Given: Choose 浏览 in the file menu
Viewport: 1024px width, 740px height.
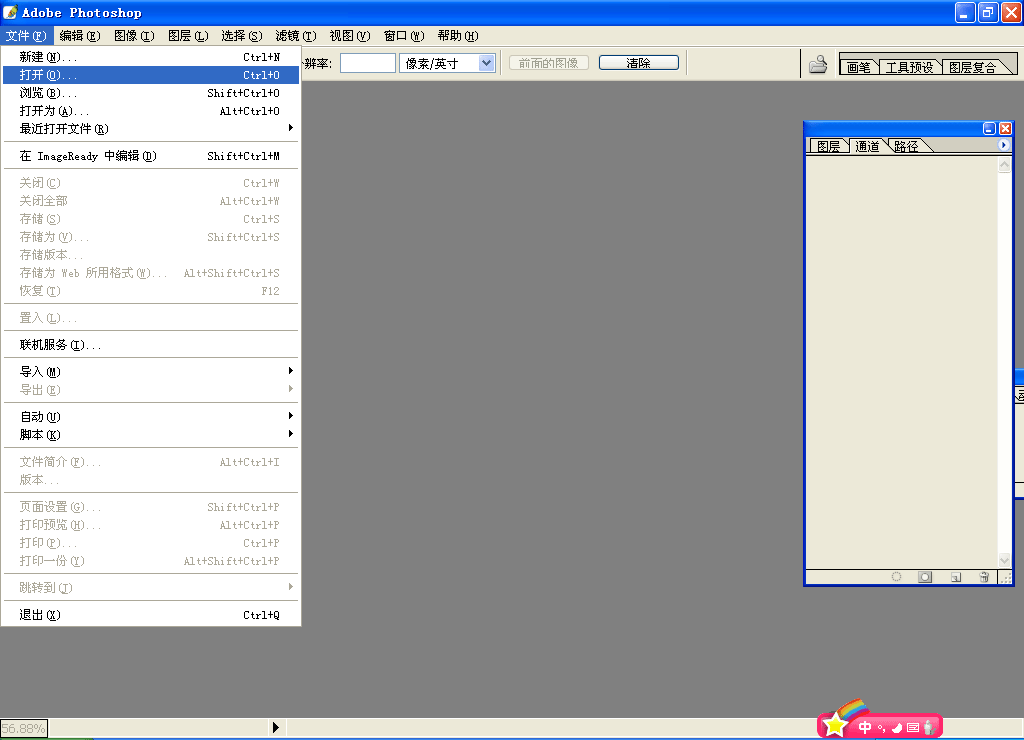Looking at the screenshot, I should click(151, 93).
